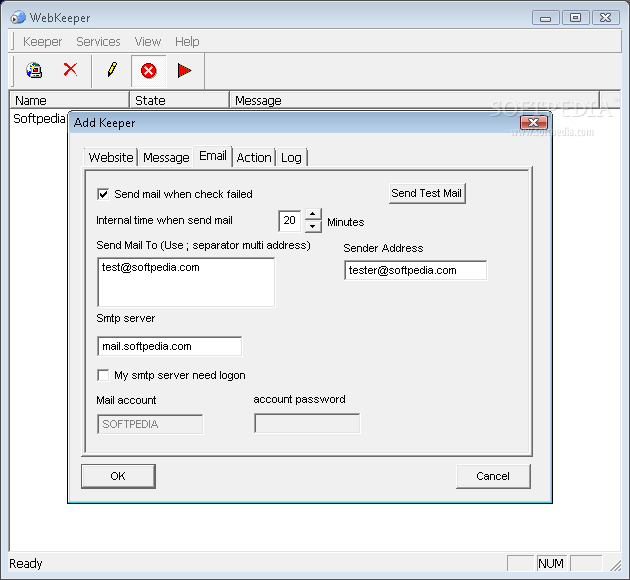Select the Email tab
Screen dimensions: 630x580
click(x=213, y=156)
